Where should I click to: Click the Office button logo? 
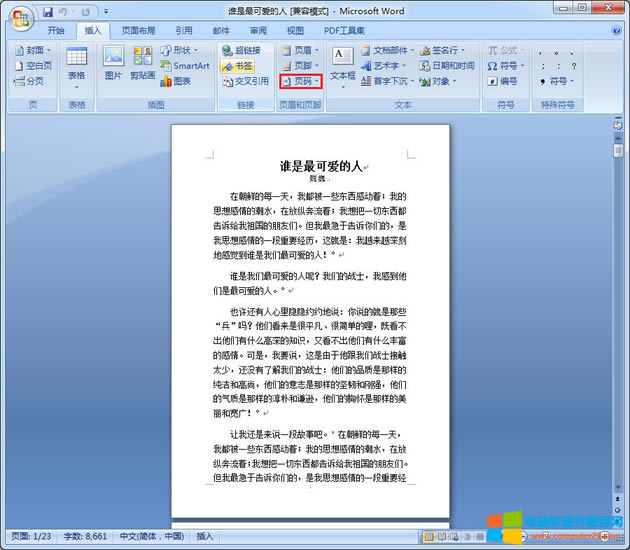[x=21, y=16]
